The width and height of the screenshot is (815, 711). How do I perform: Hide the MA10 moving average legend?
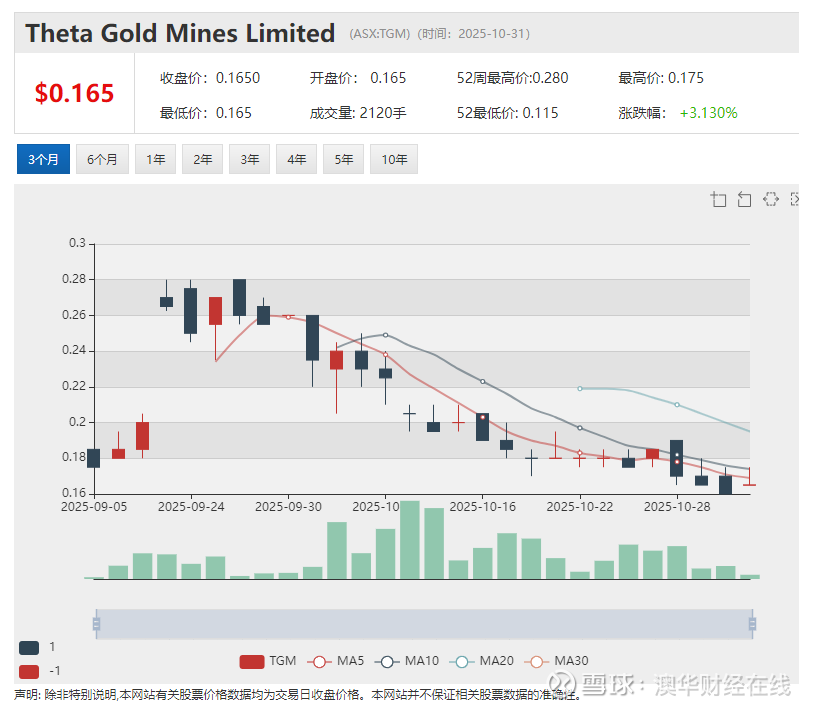(407, 661)
